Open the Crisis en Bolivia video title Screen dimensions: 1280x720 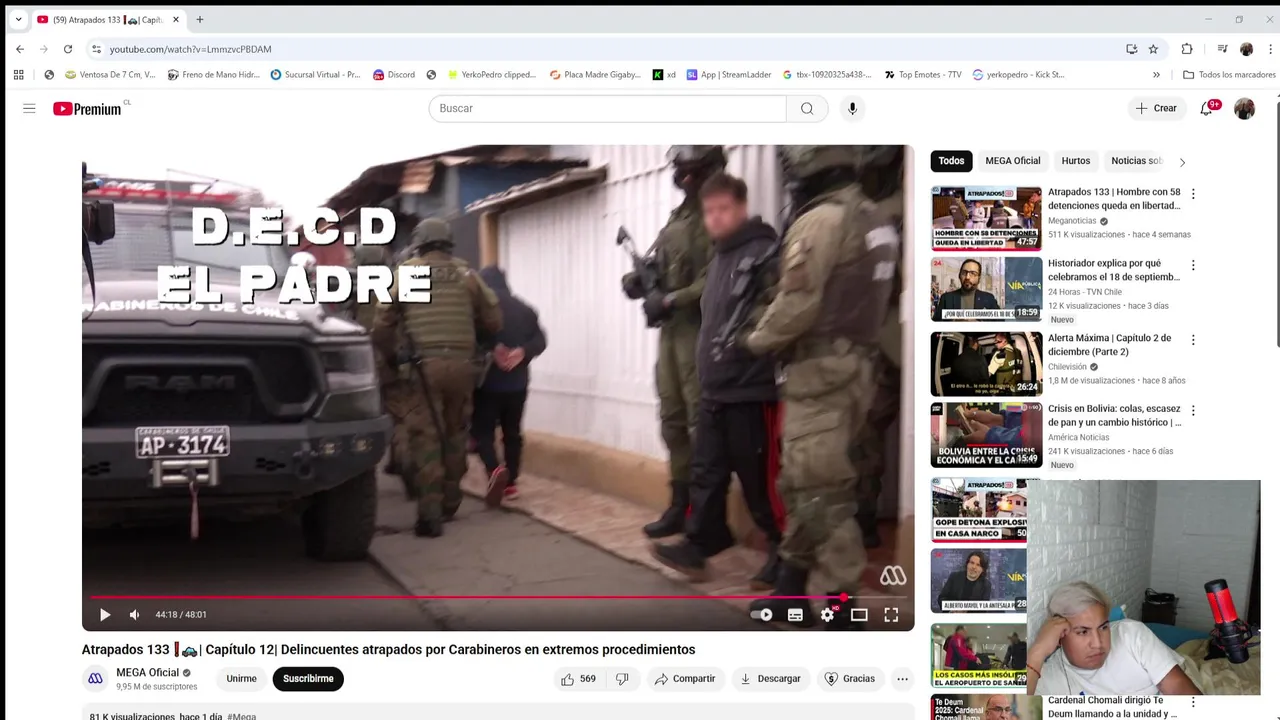tap(1114, 416)
